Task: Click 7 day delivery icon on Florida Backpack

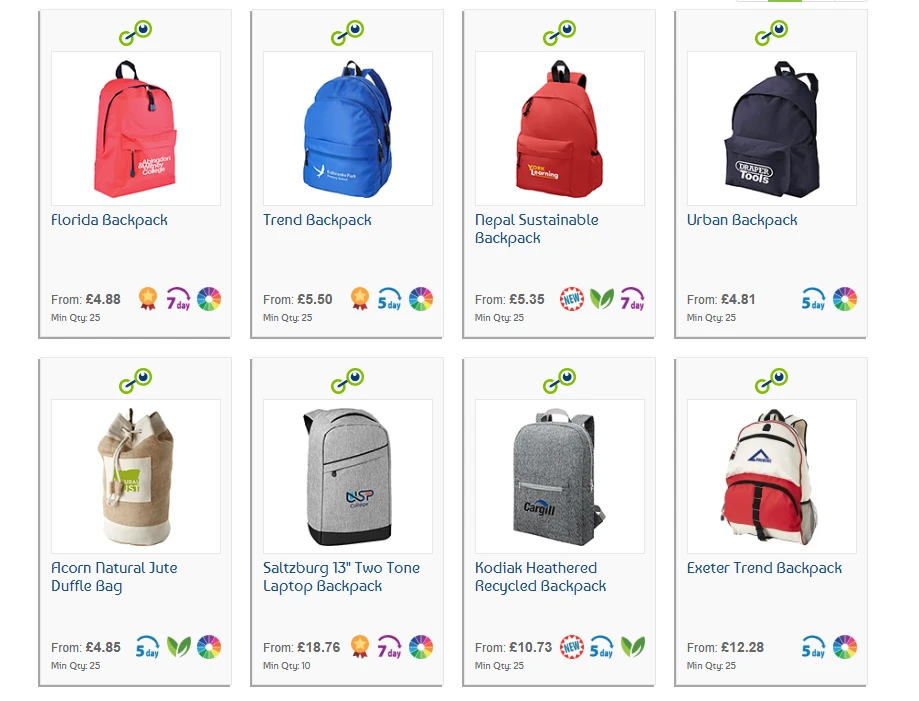Action: [x=178, y=299]
